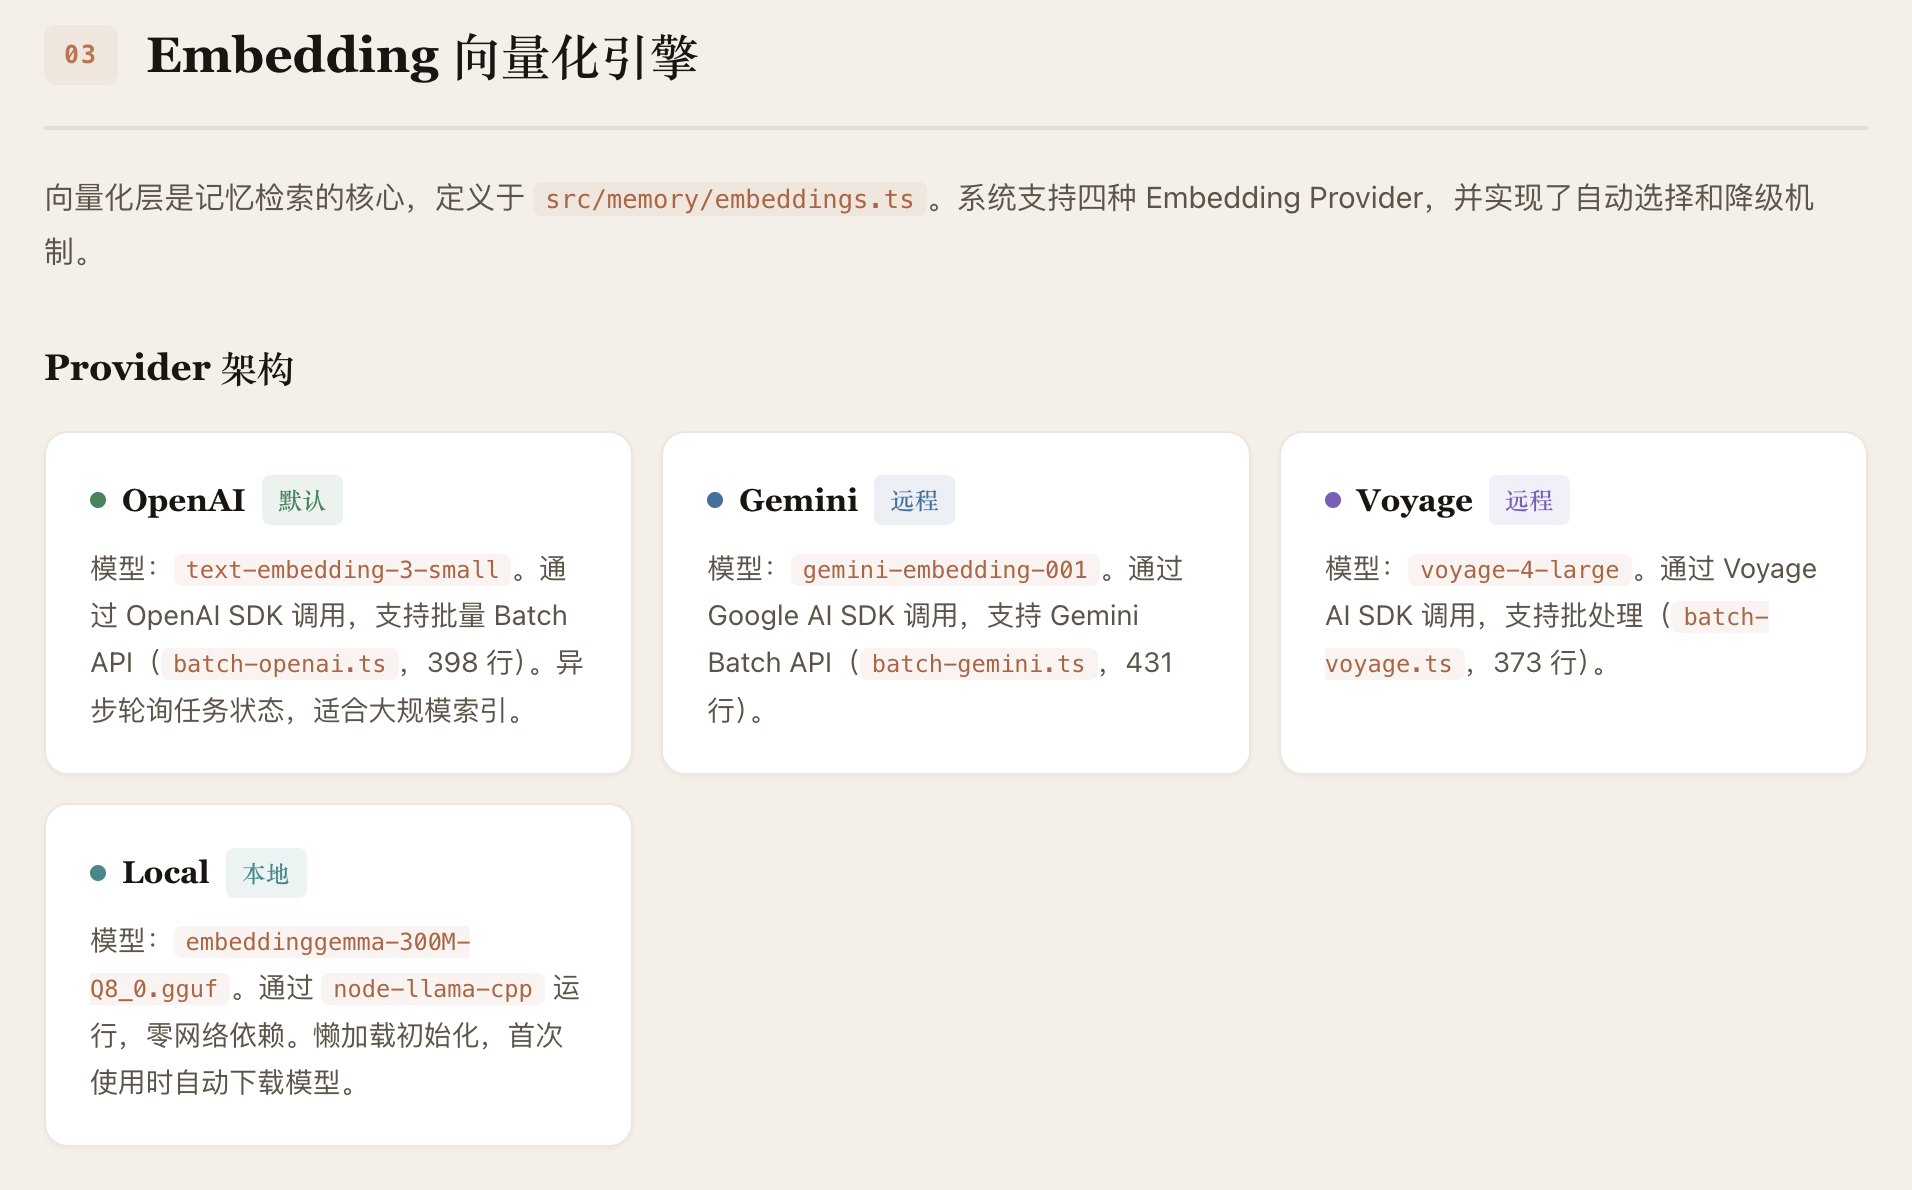This screenshot has height=1190, width=1912.
Task: Click the node-llama-cpp code label
Action: pyautogui.click(x=432, y=989)
